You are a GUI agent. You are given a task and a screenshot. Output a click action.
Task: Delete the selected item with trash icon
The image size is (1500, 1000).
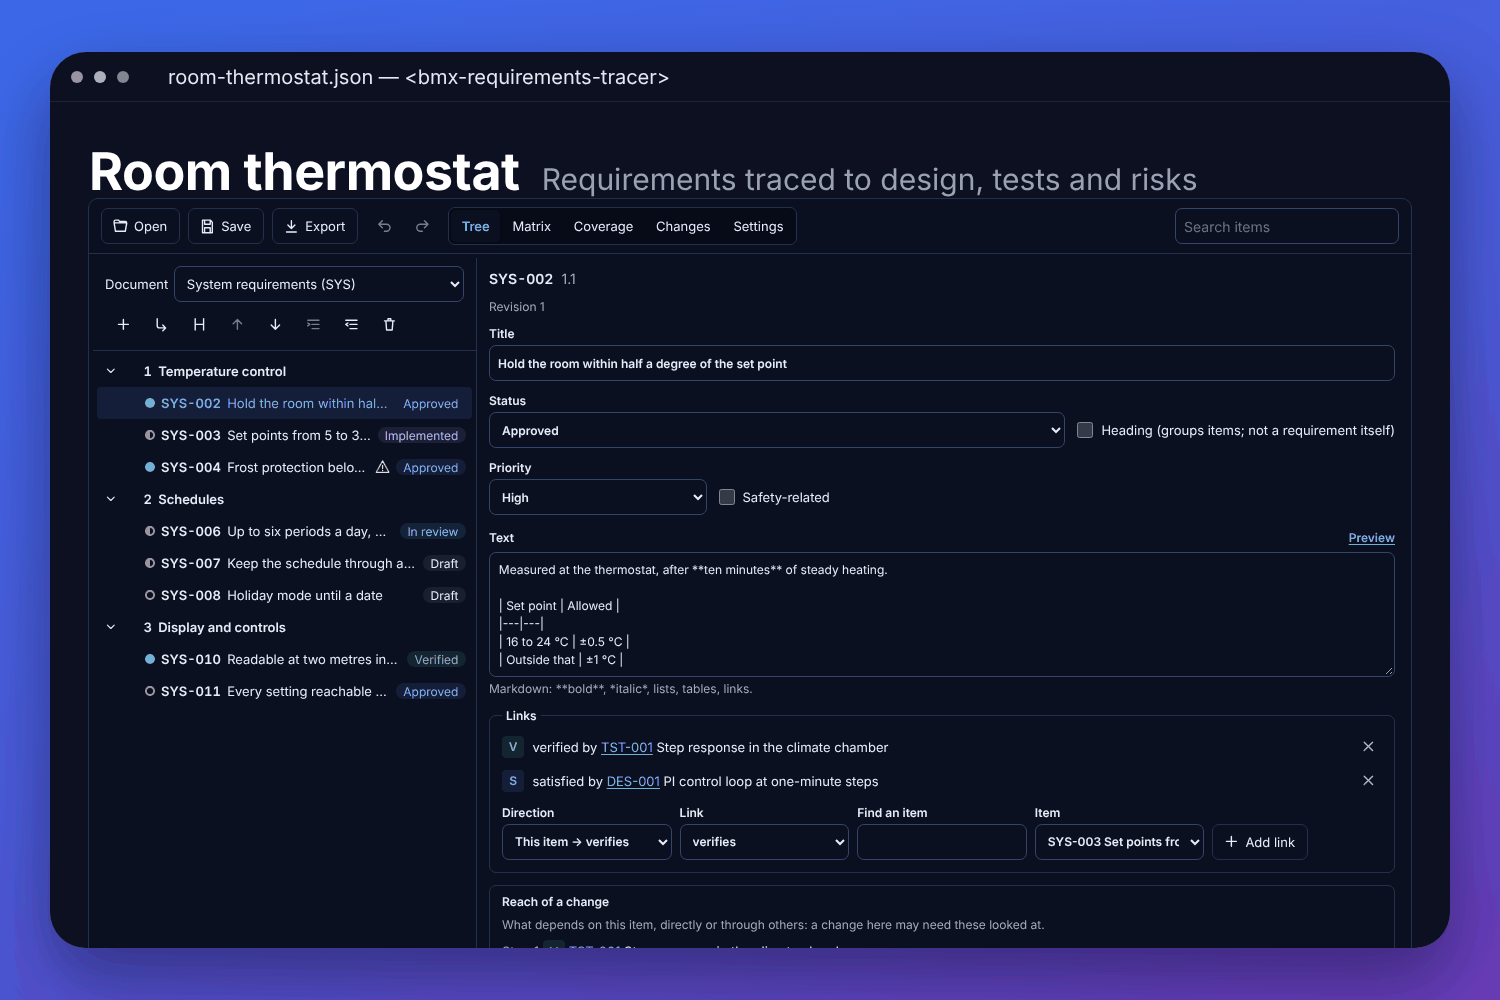389,324
